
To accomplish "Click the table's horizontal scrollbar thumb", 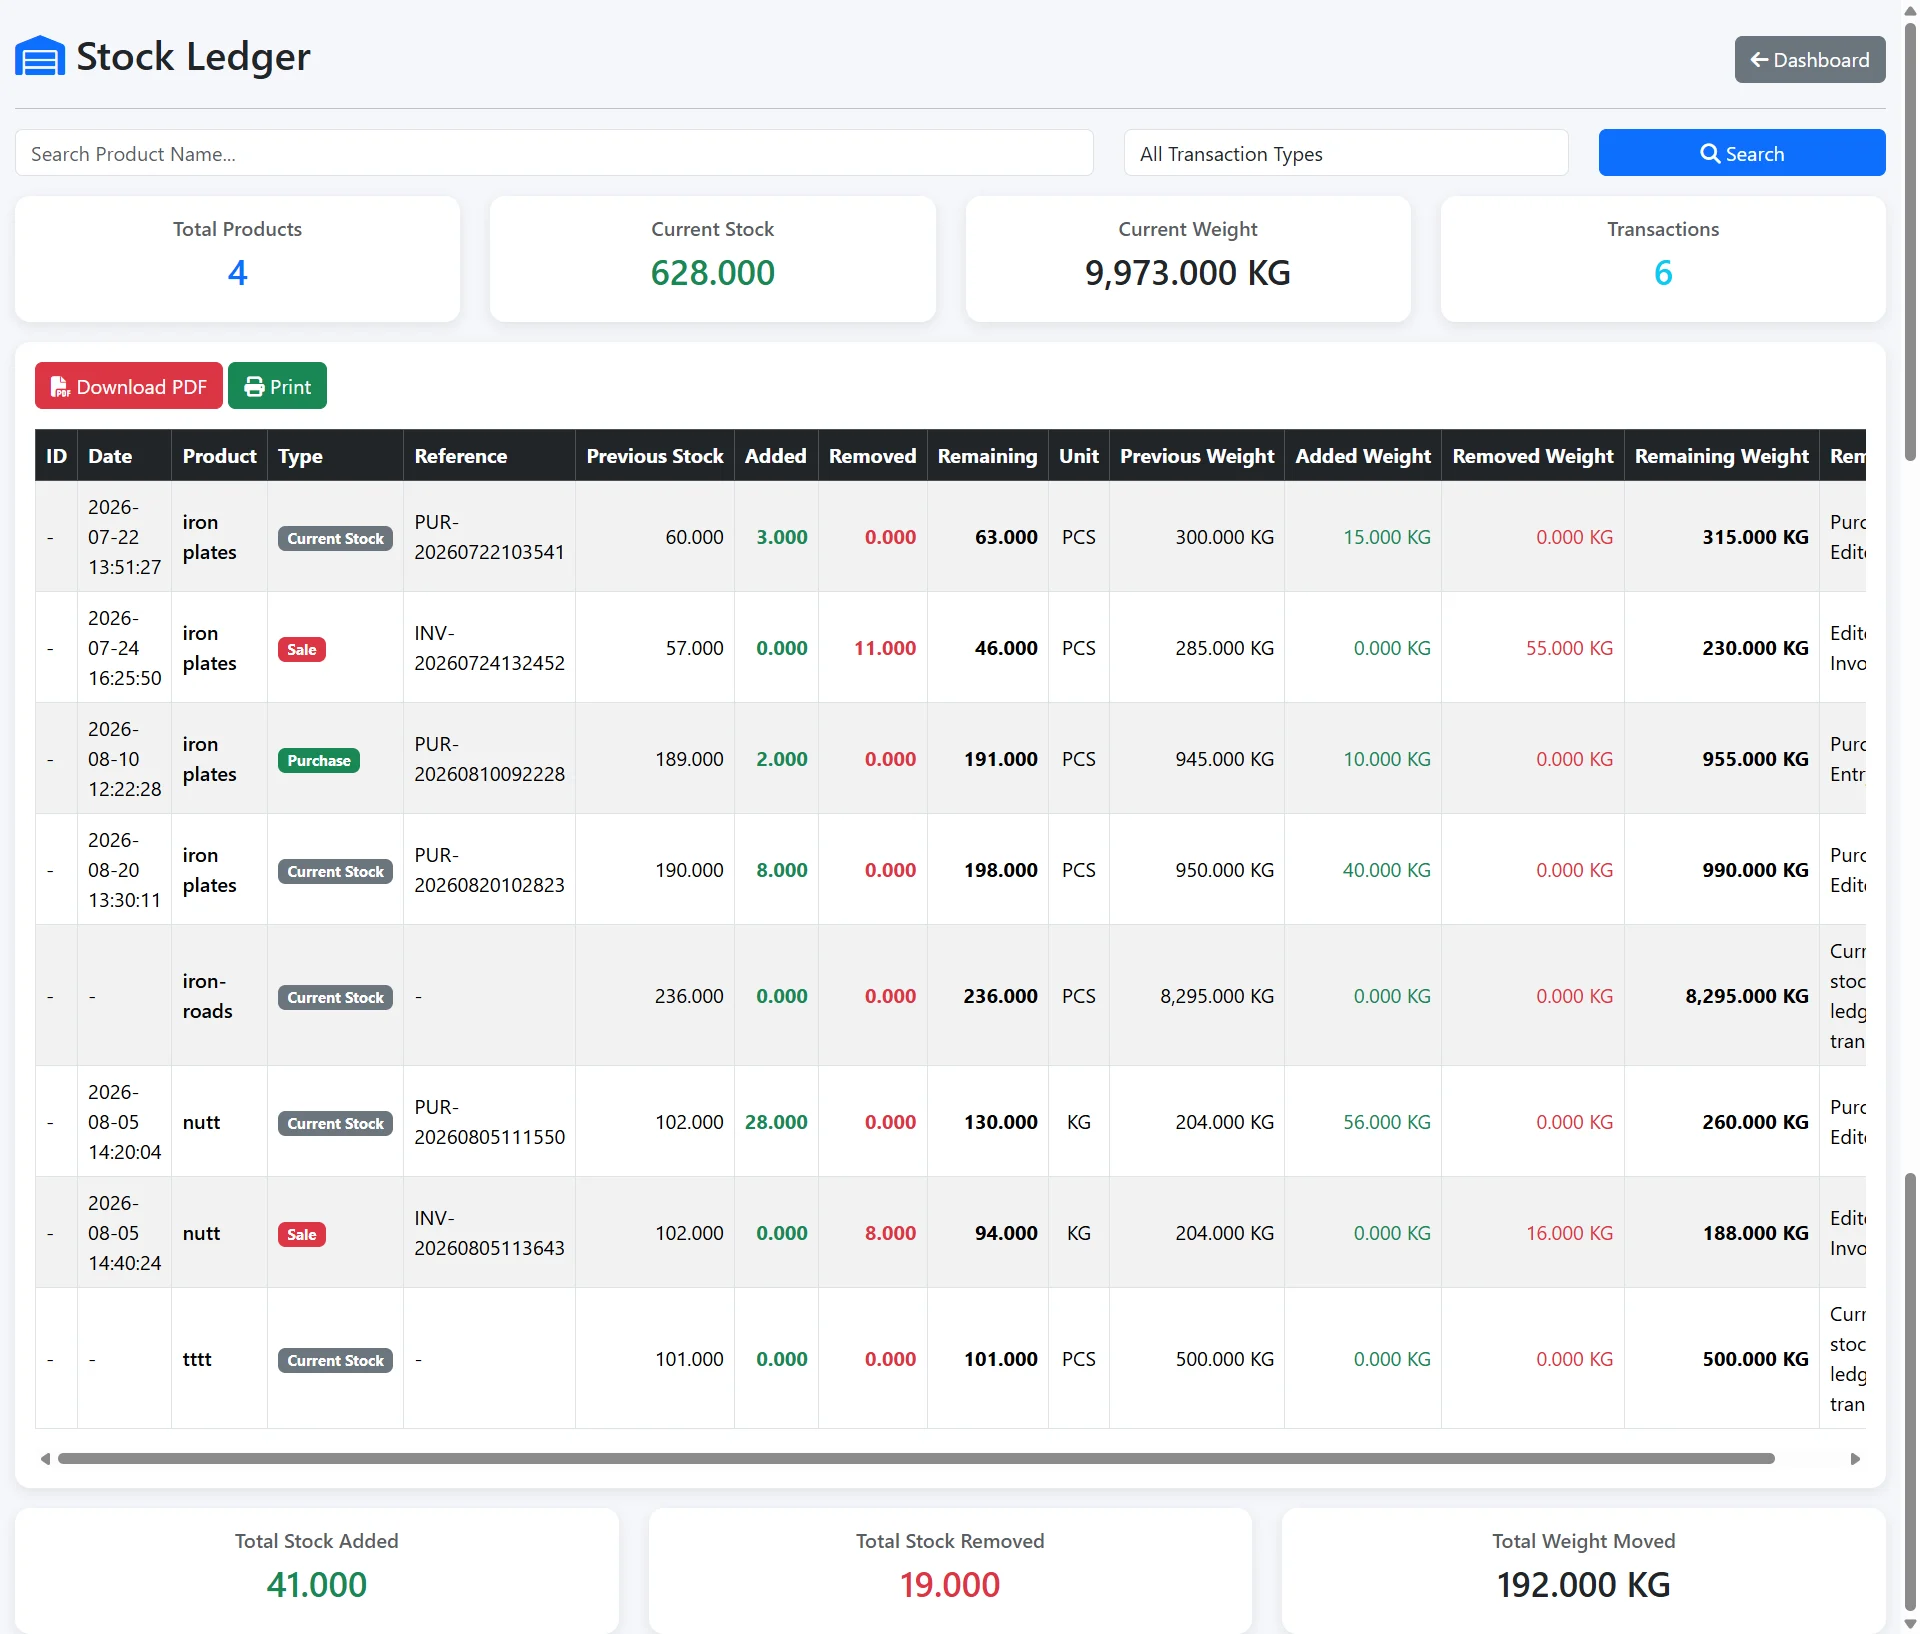I will pos(916,1458).
